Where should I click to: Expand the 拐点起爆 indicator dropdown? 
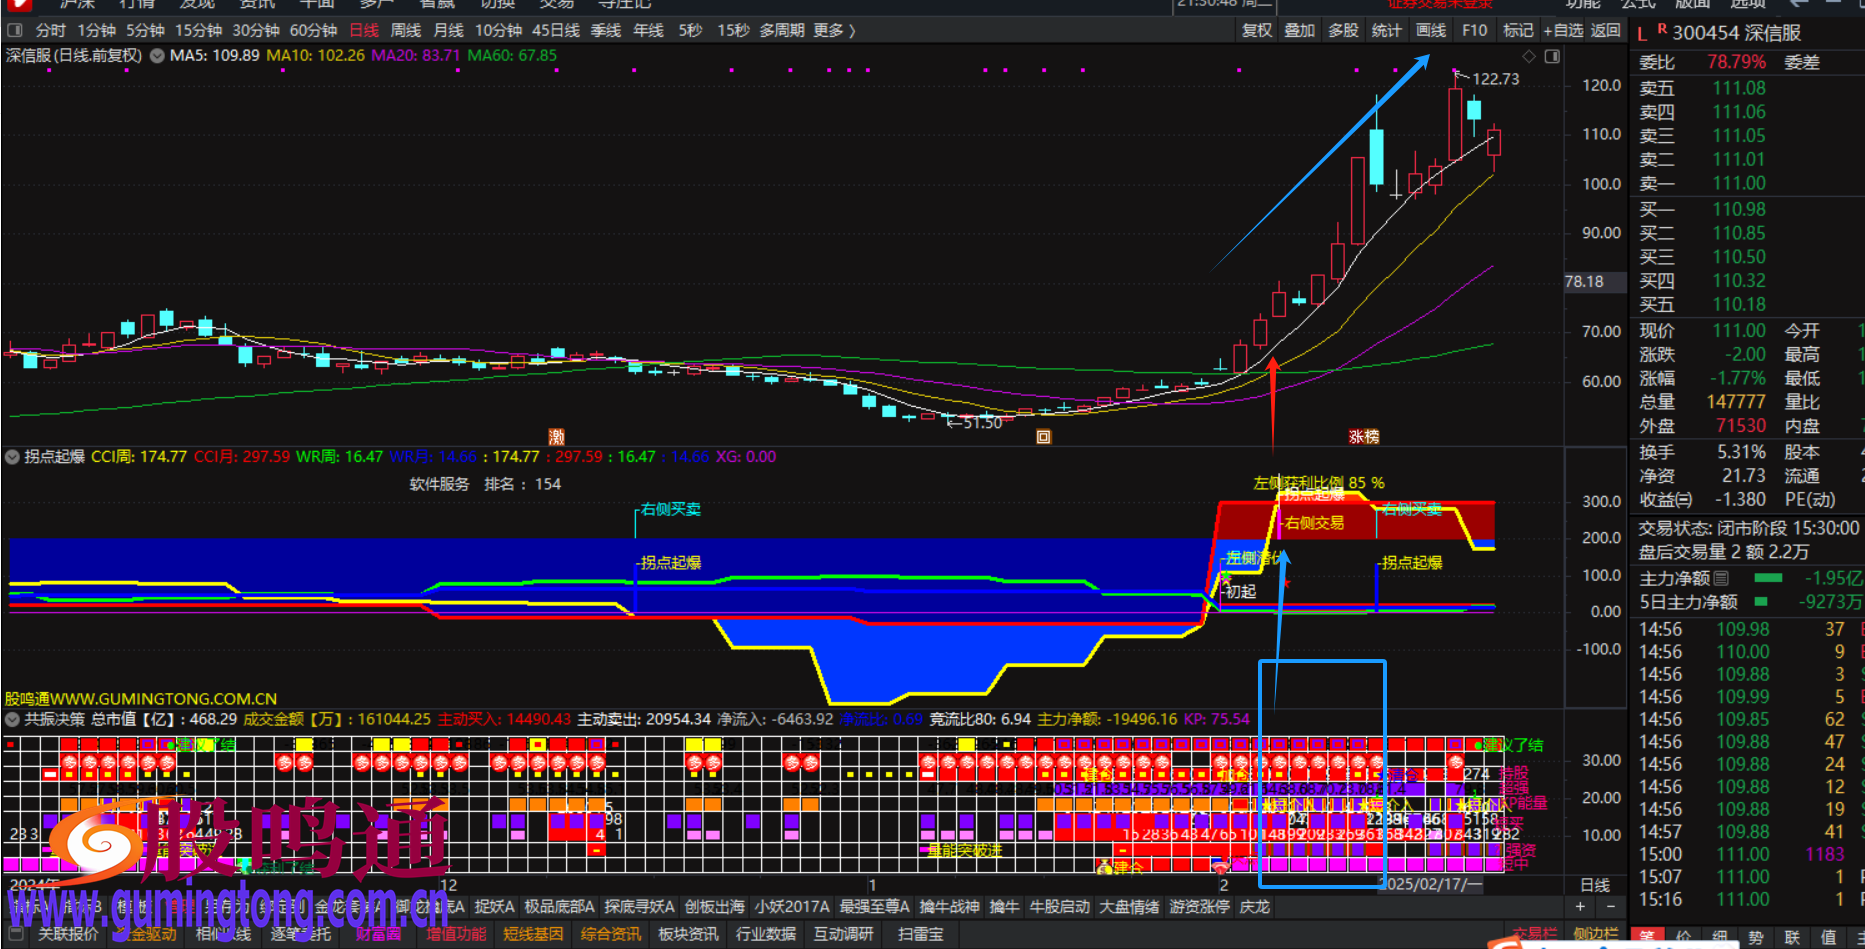point(12,457)
